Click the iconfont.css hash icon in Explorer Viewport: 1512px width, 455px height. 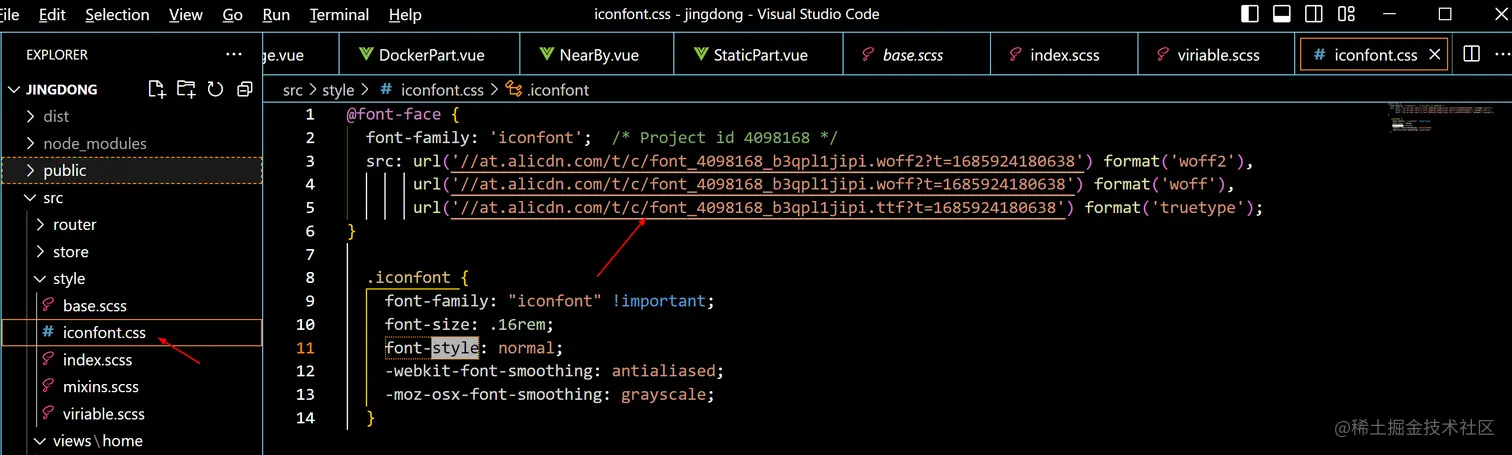(x=47, y=332)
